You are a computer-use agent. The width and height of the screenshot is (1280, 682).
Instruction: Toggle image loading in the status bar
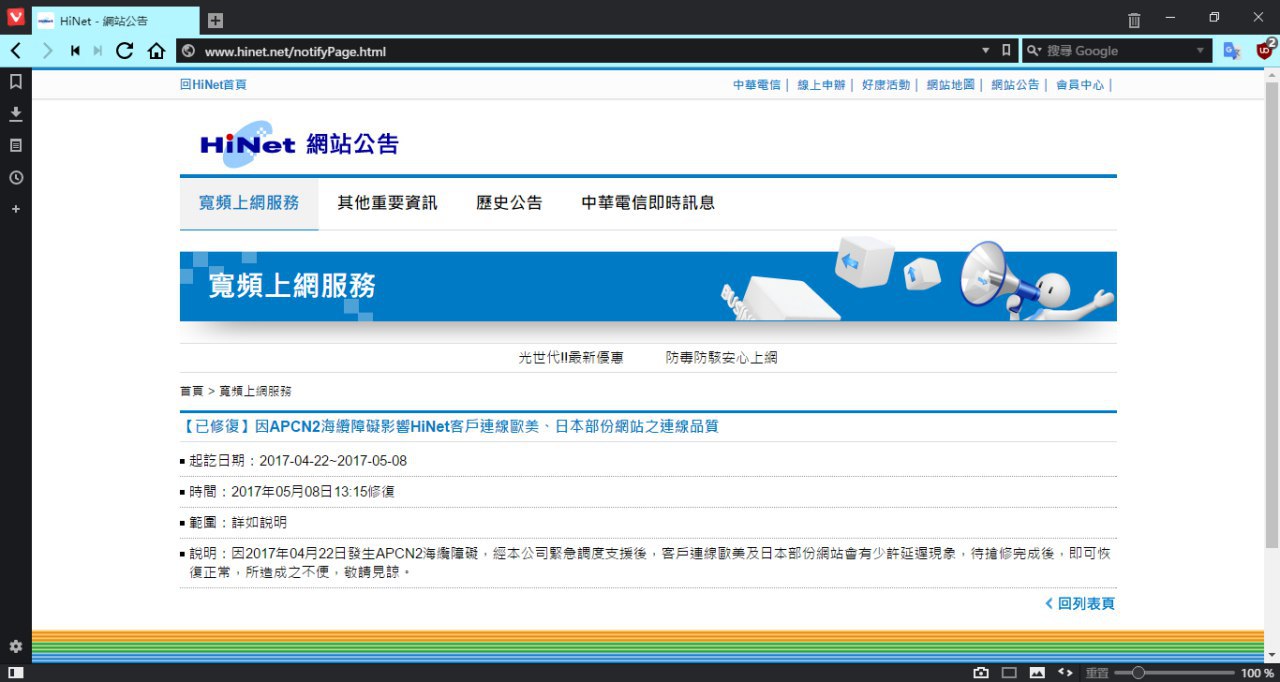point(1037,673)
